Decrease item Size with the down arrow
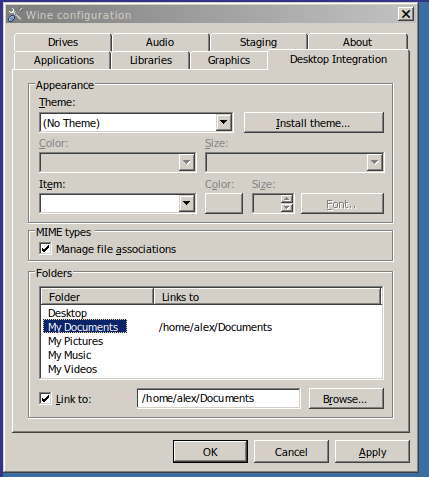This screenshot has height=477, width=429. click(287, 208)
